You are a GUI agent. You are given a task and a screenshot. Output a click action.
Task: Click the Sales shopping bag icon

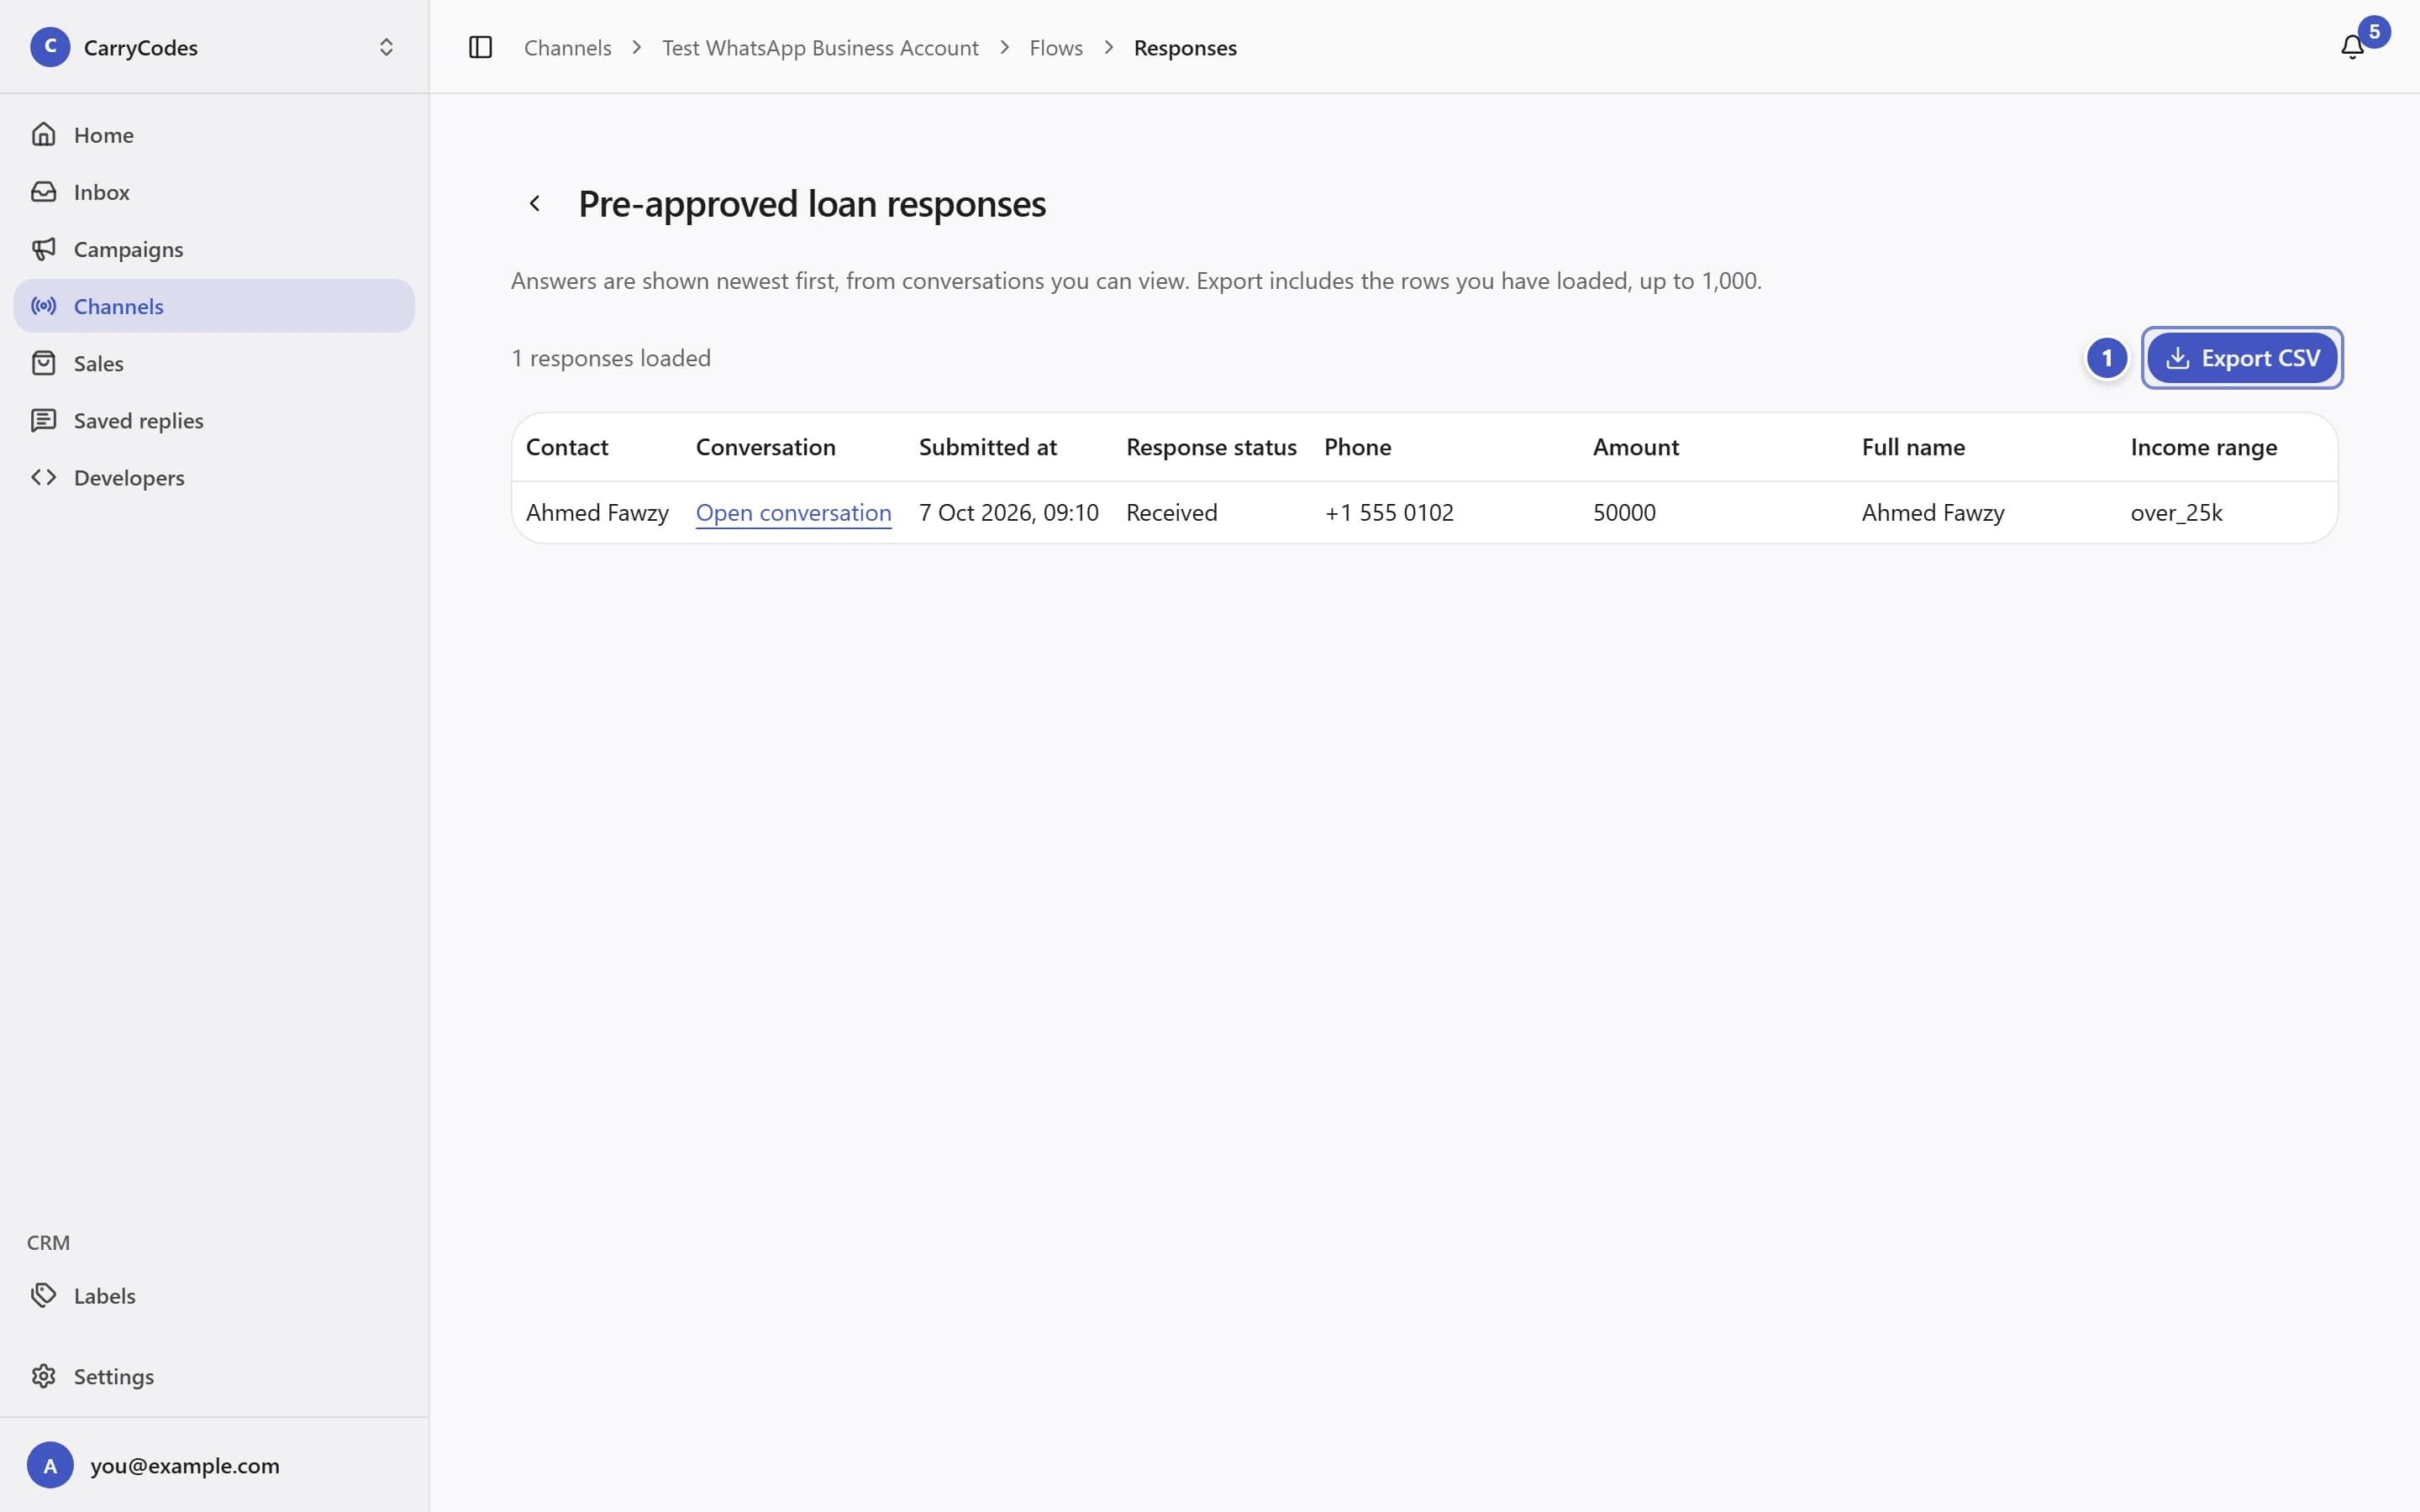point(43,363)
